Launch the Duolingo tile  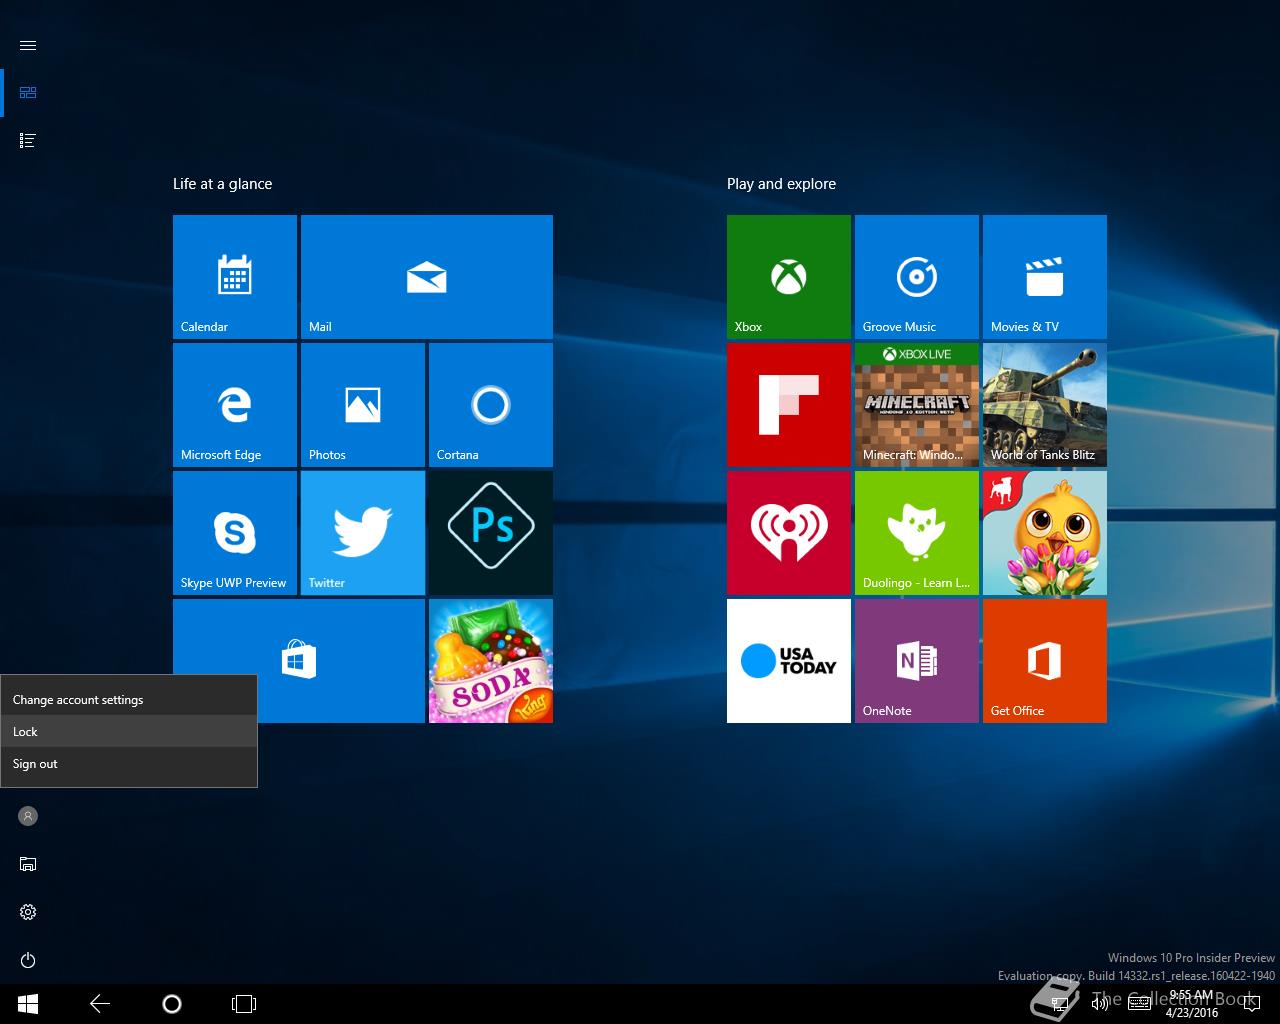click(x=917, y=533)
